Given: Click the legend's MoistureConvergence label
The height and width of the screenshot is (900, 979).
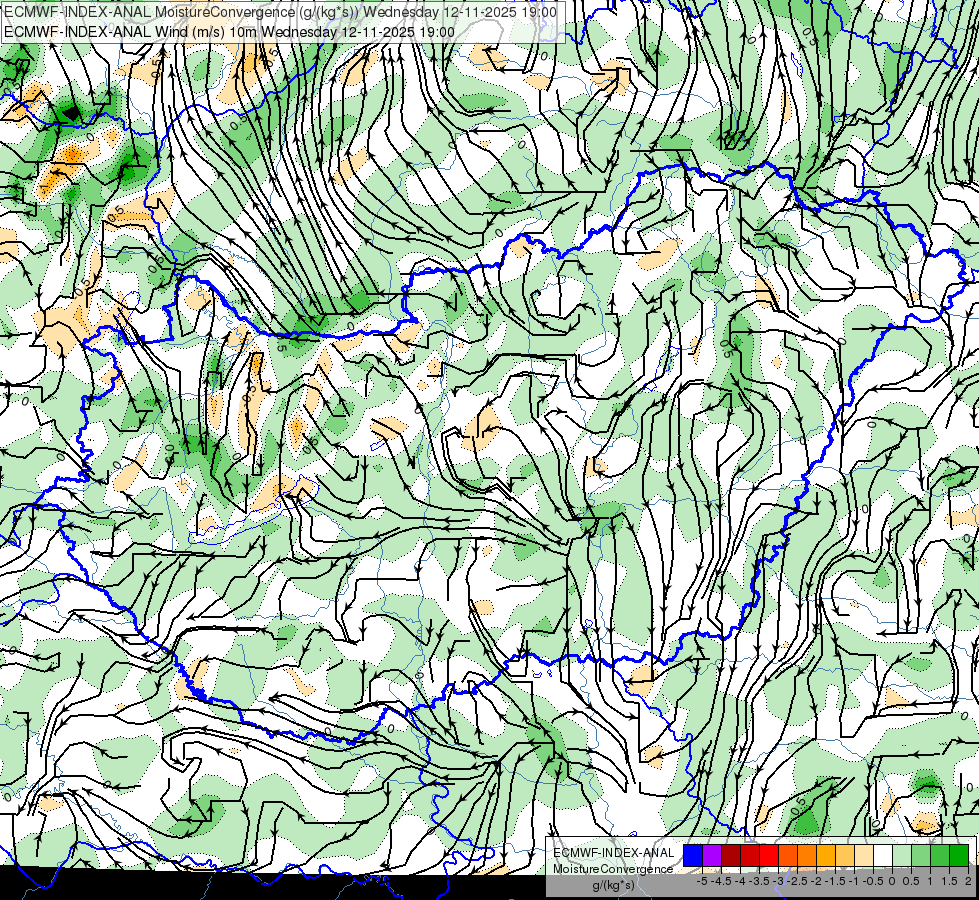Looking at the screenshot, I should [613, 869].
